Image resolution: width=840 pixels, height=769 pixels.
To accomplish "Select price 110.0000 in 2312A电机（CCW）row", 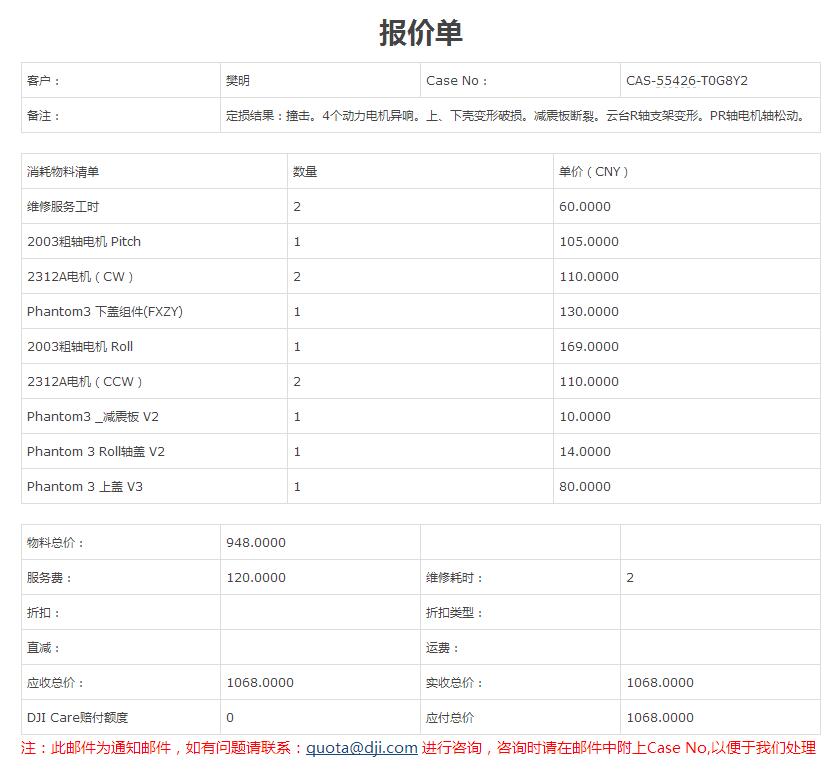I will click(x=589, y=382).
